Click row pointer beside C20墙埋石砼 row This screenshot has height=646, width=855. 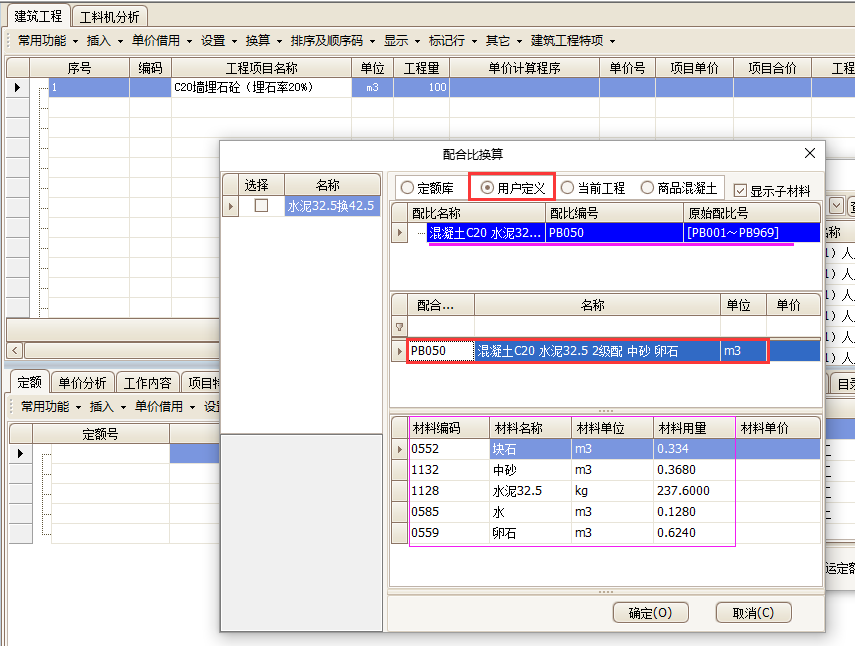(x=17, y=88)
